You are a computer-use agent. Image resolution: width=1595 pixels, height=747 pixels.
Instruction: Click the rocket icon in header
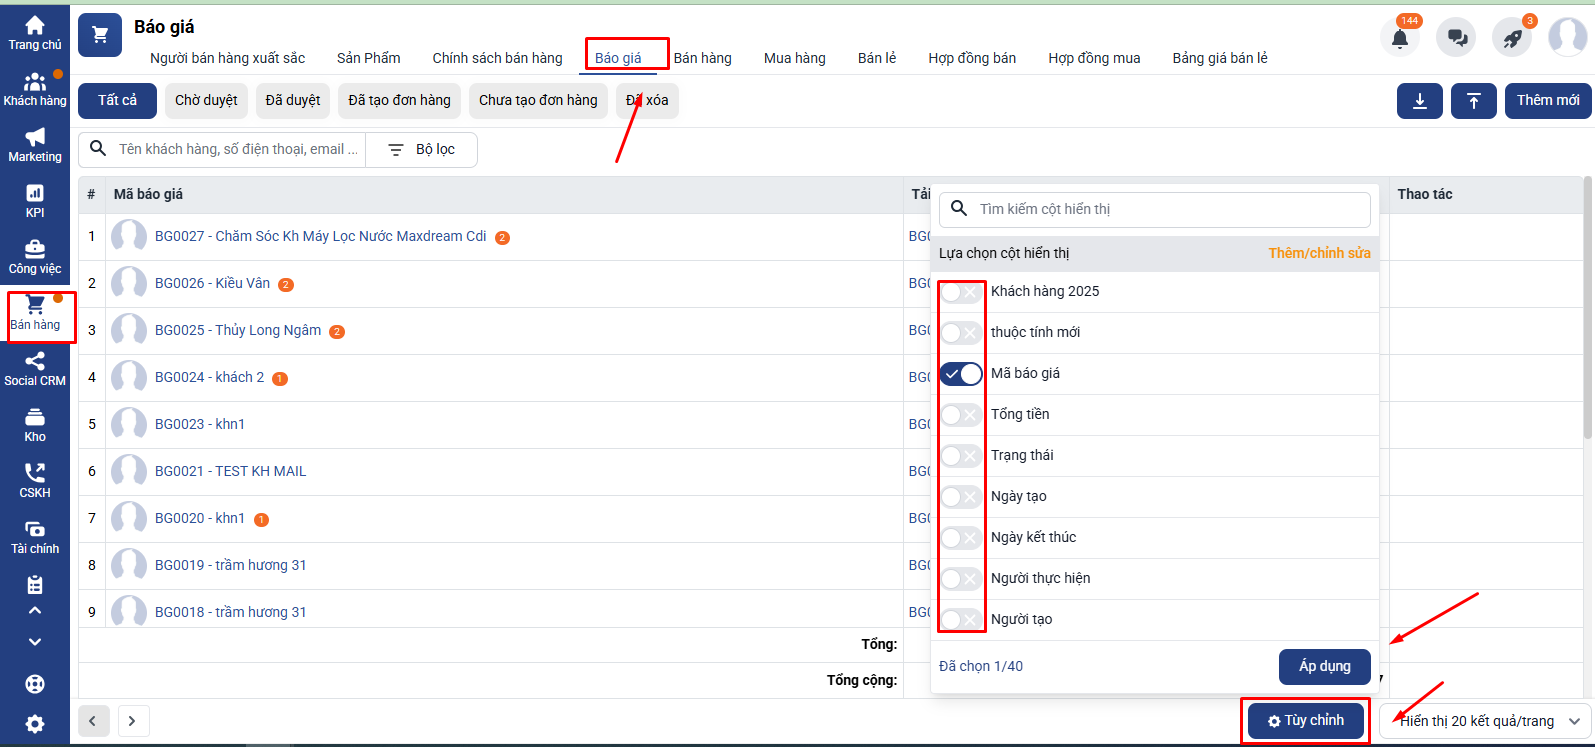point(1512,38)
